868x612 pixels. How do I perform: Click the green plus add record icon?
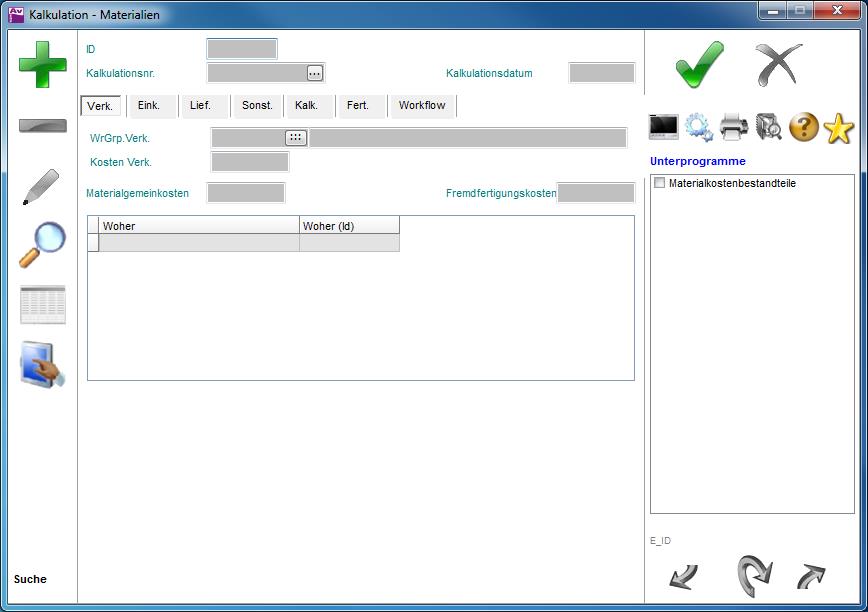[x=43, y=65]
